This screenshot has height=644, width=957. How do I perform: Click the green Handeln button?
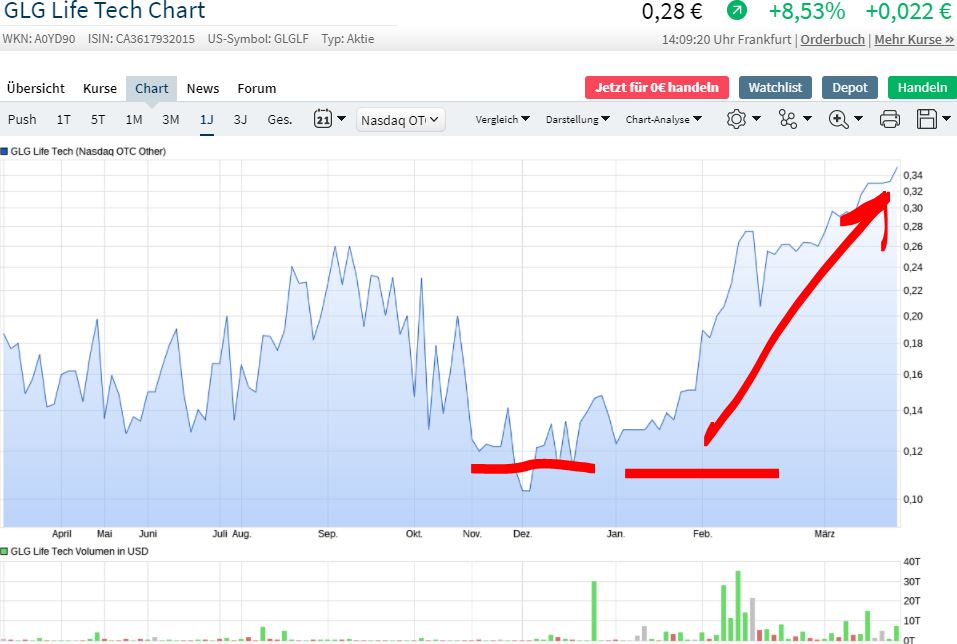[x=922, y=87]
